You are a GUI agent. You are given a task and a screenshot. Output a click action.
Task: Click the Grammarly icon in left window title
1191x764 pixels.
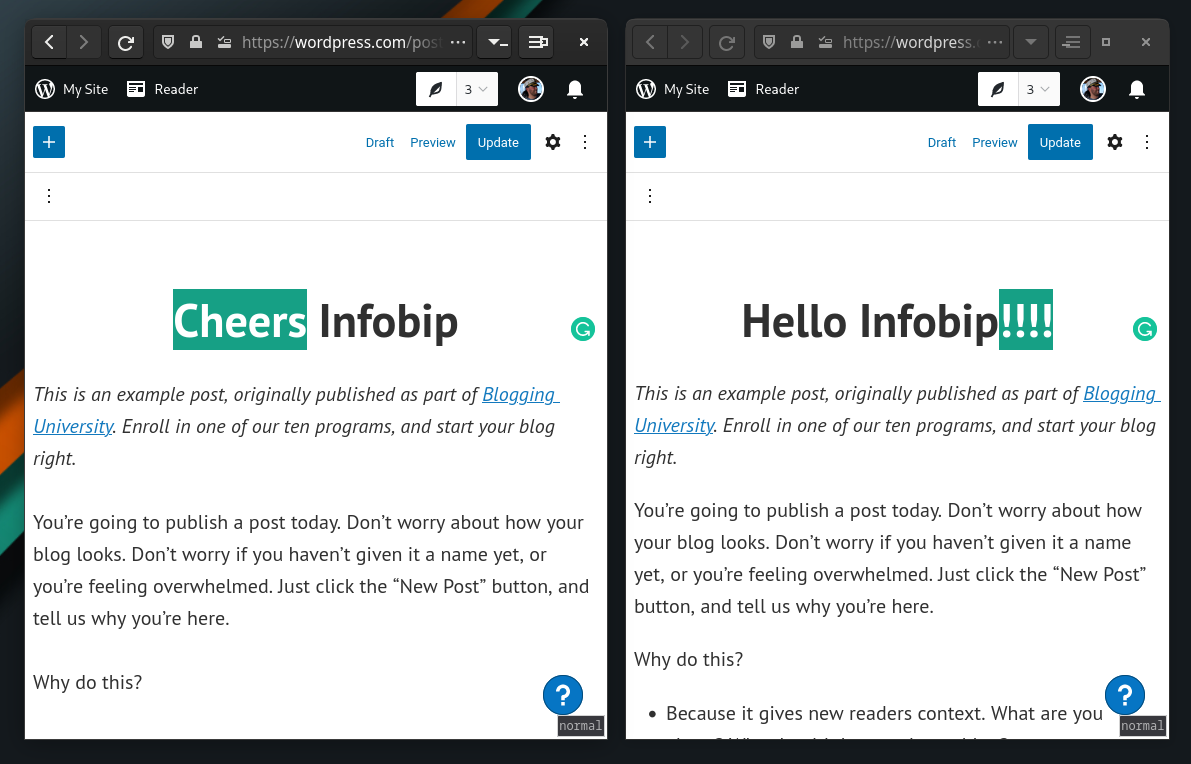tap(583, 329)
